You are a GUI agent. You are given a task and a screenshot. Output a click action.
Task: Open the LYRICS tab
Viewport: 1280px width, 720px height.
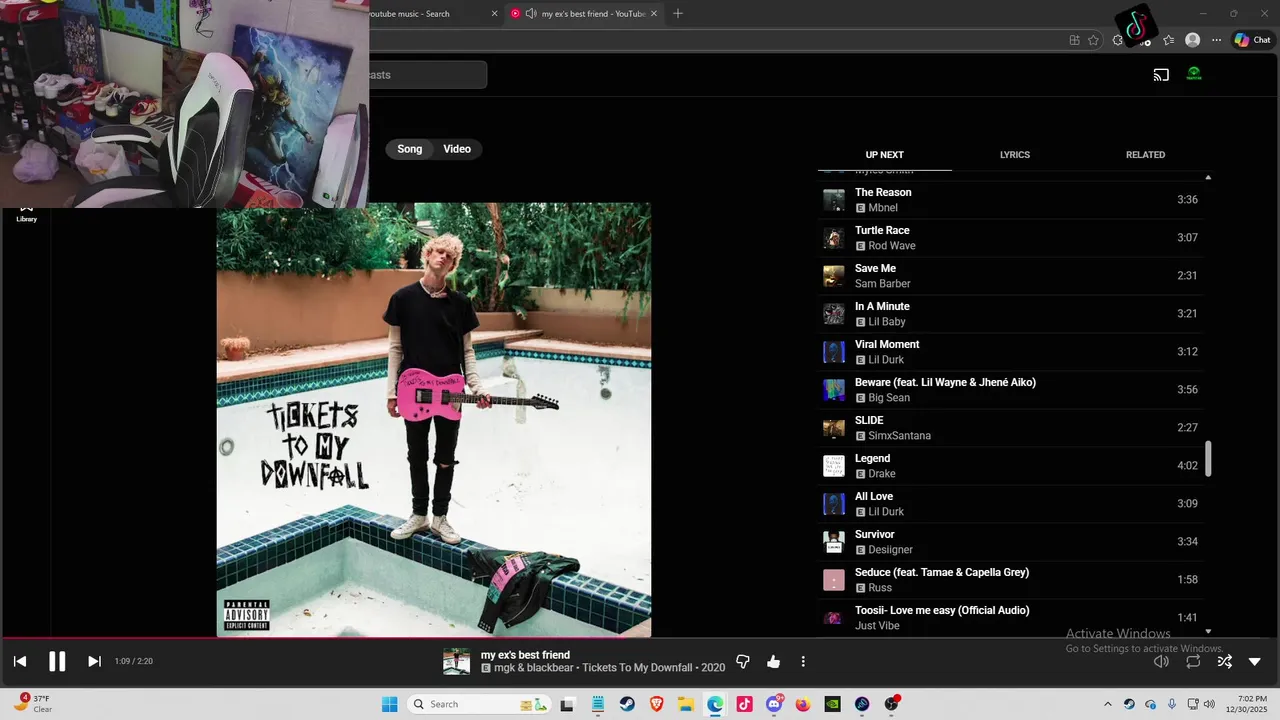(x=1015, y=155)
